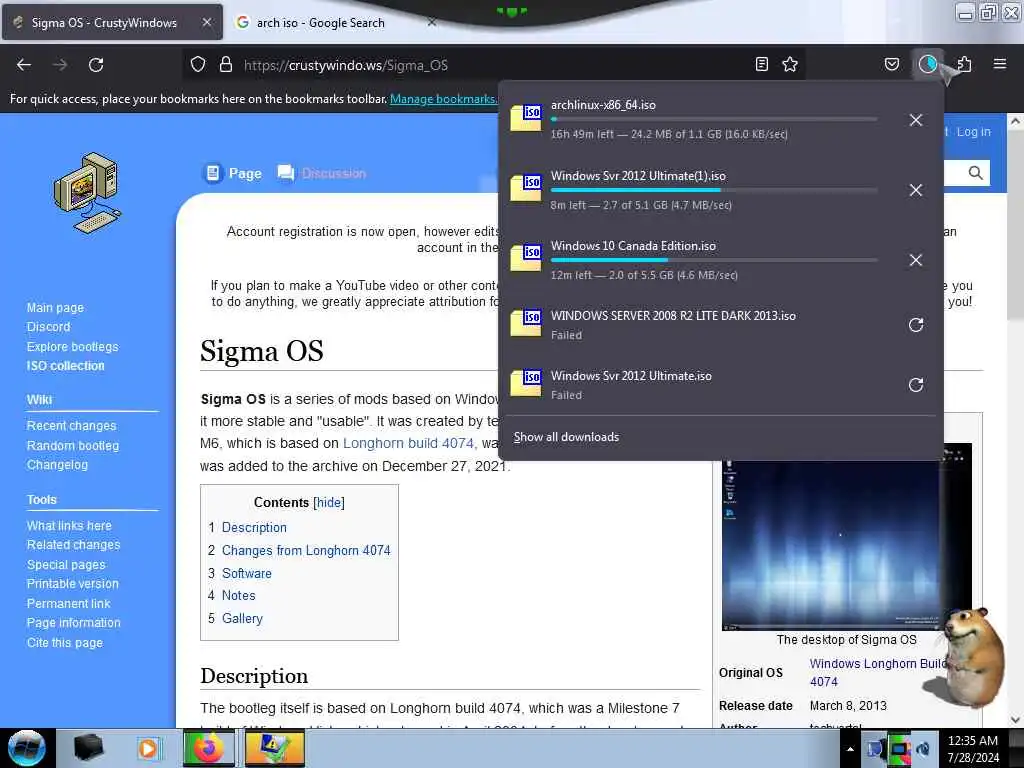
Task: Cancel Windows Svr 2012 Ultimate(1).iso download
Action: tap(916, 190)
